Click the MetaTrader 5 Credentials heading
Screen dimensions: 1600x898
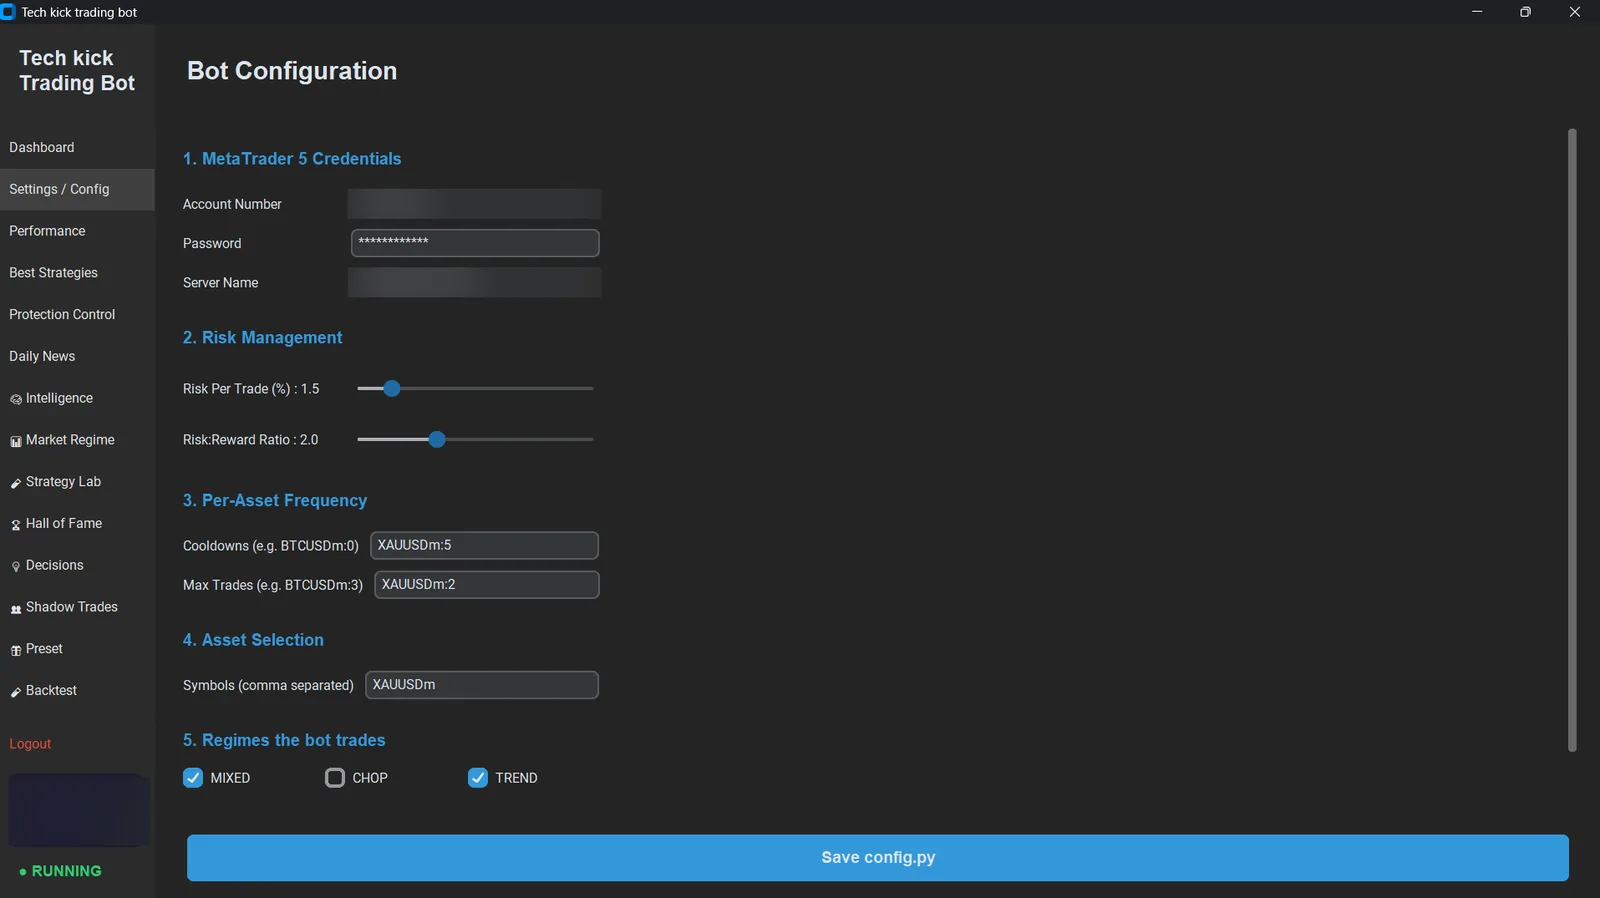[292, 159]
